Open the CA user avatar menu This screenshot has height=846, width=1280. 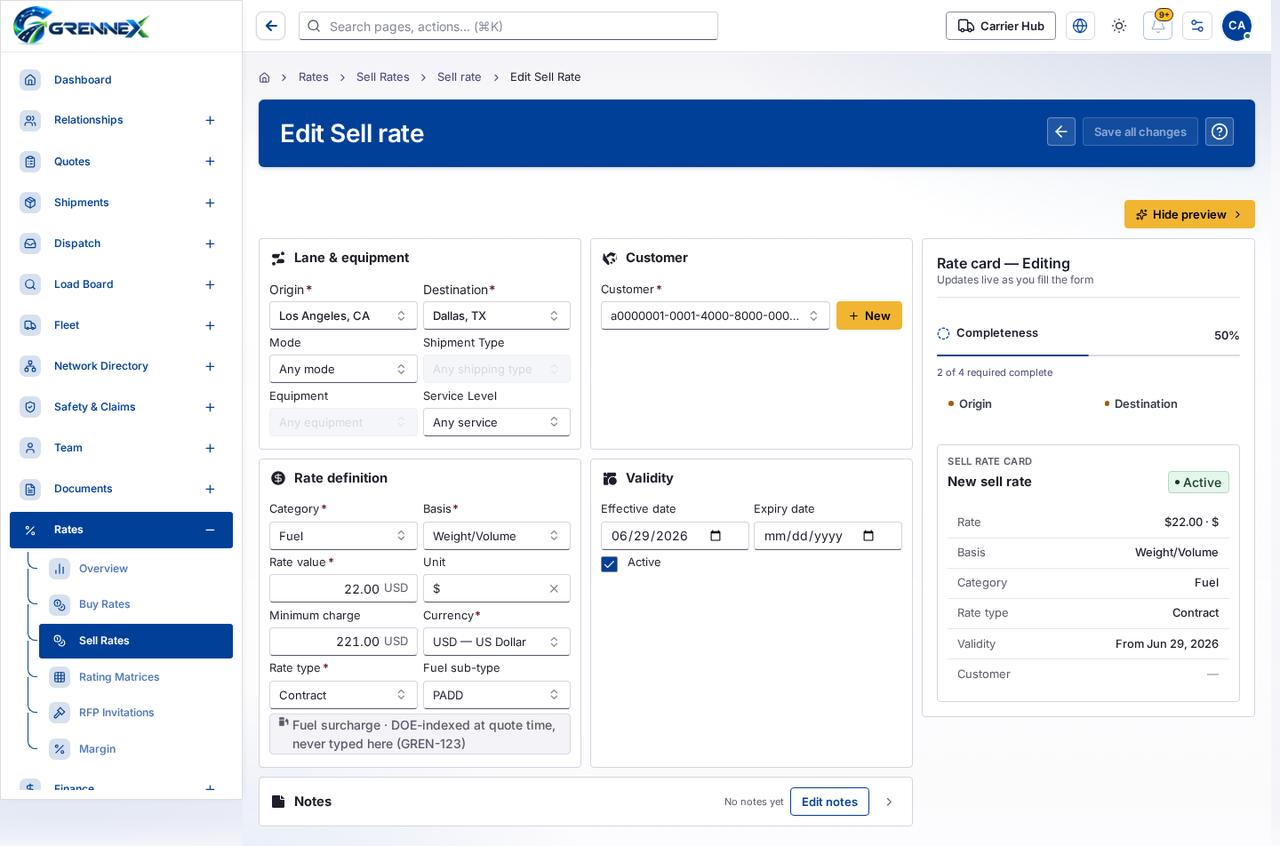pos(1237,26)
